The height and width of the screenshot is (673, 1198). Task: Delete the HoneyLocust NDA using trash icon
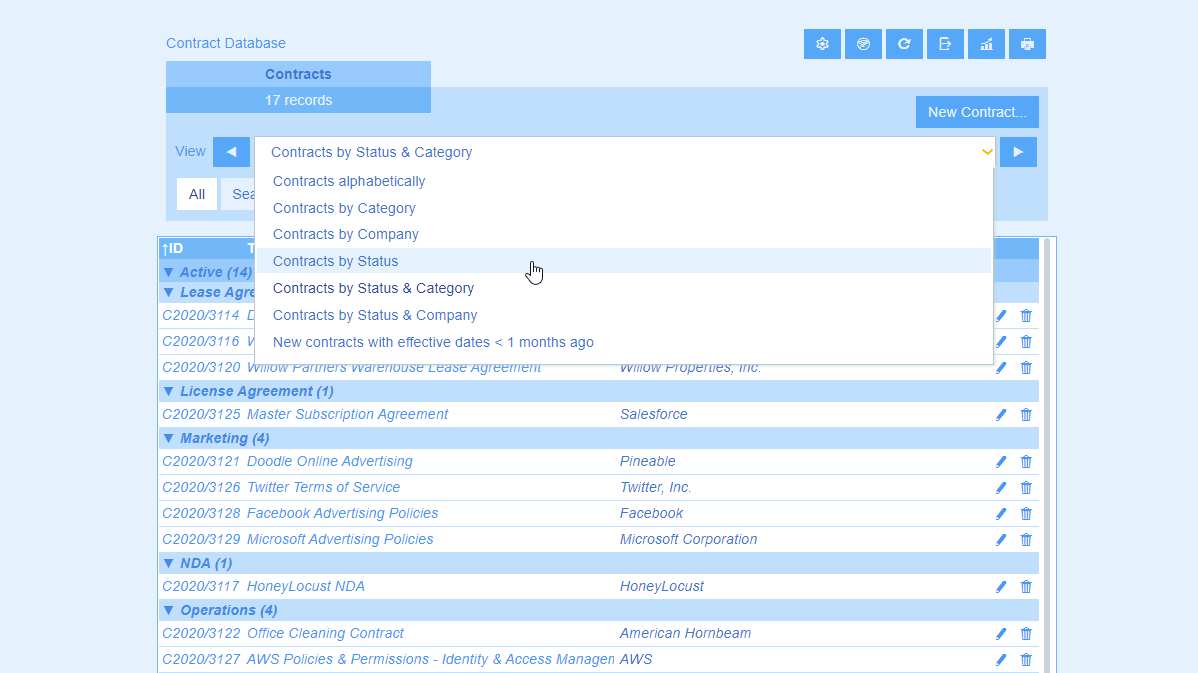click(x=1026, y=587)
